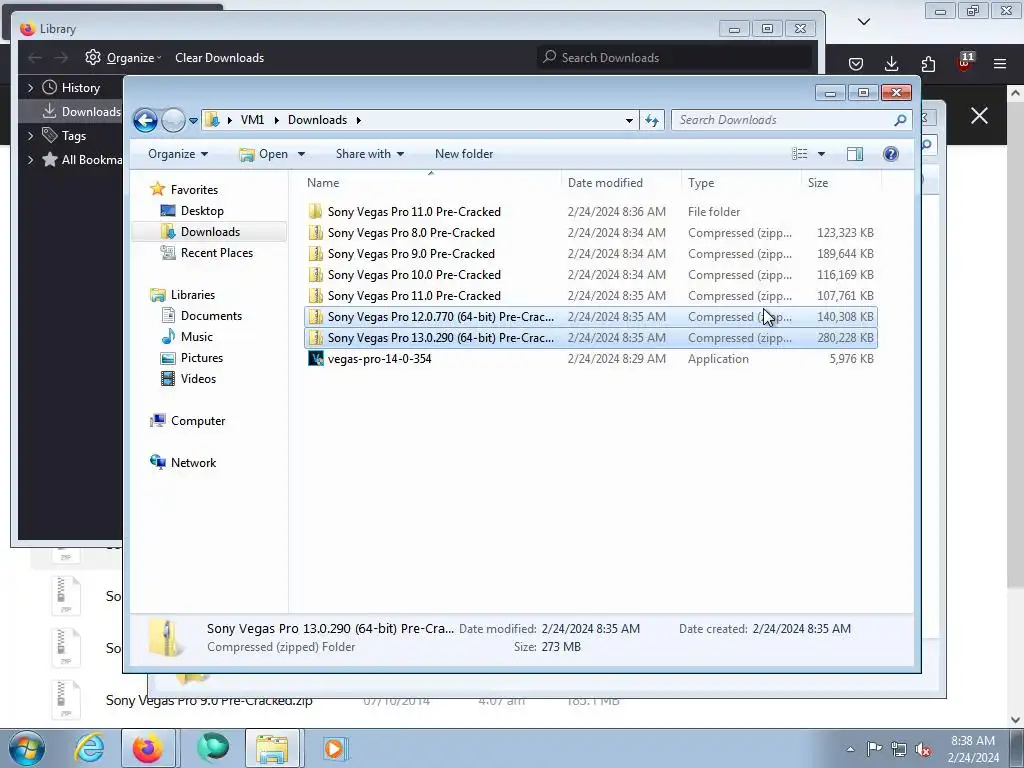Sort by Type column header
The image size is (1024, 768).
(x=741, y=183)
